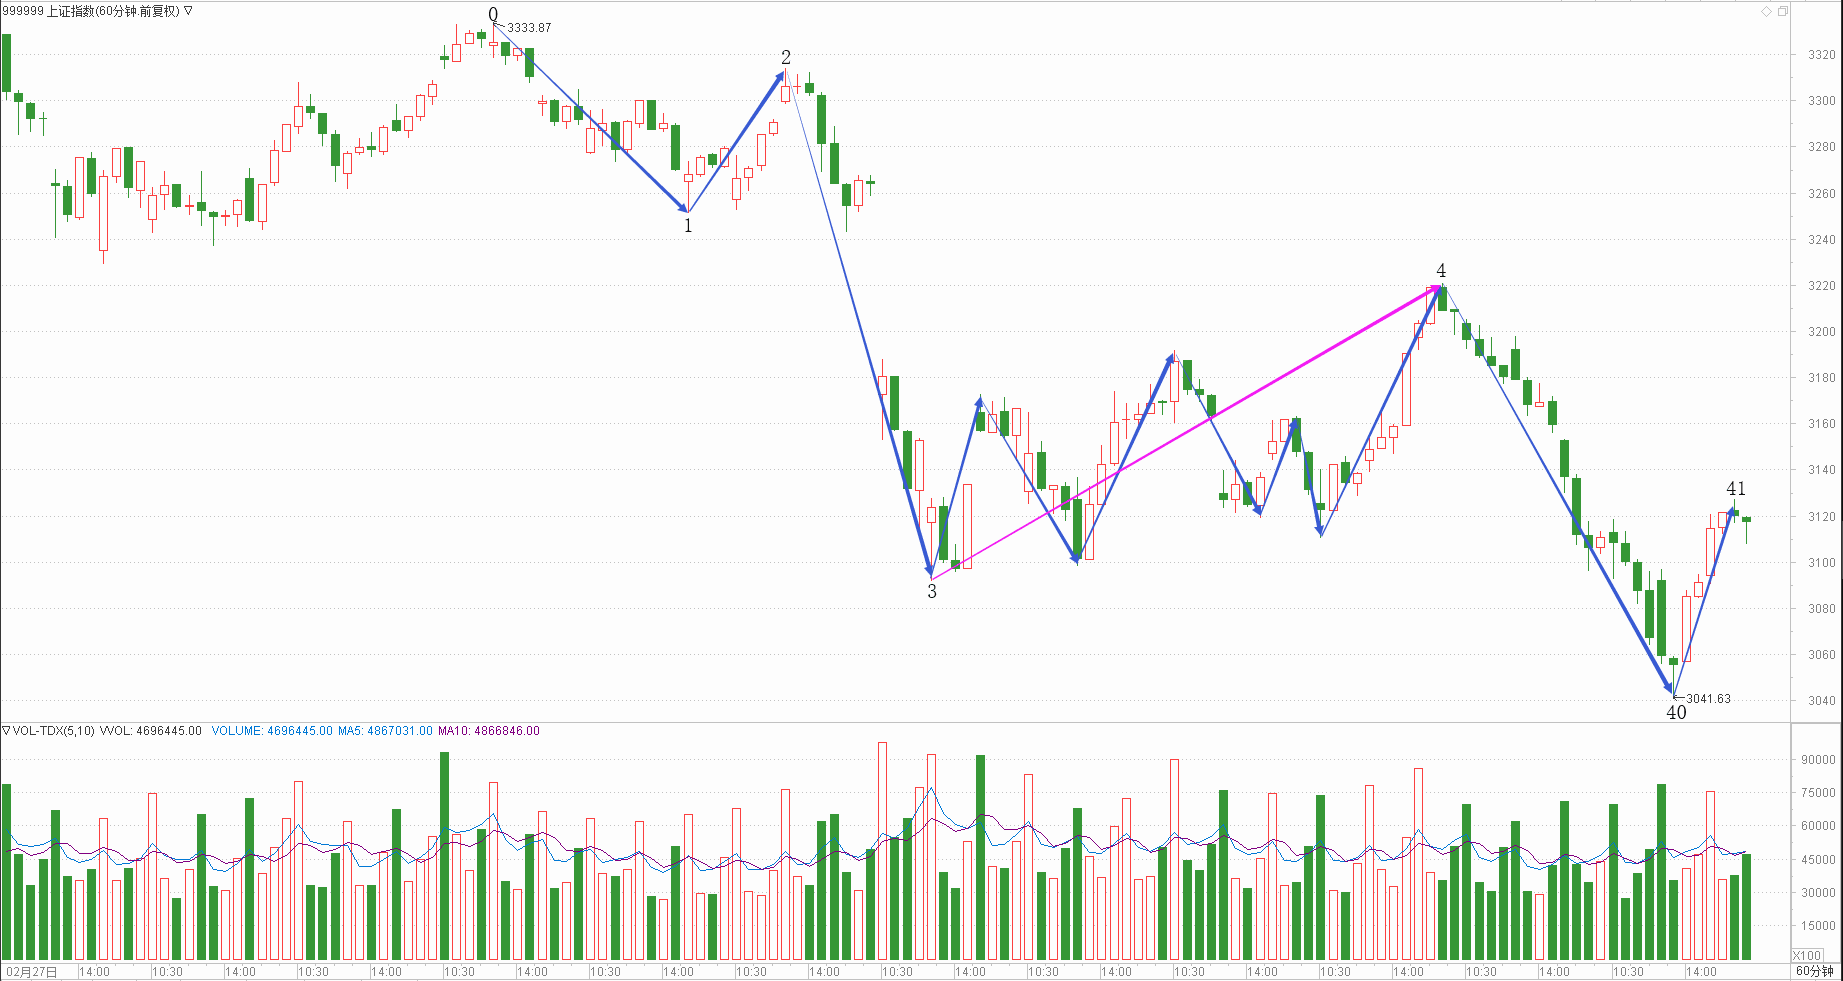Click the MA5 volume average label
This screenshot has height=981, width=1843.
(x=385, y=731)
